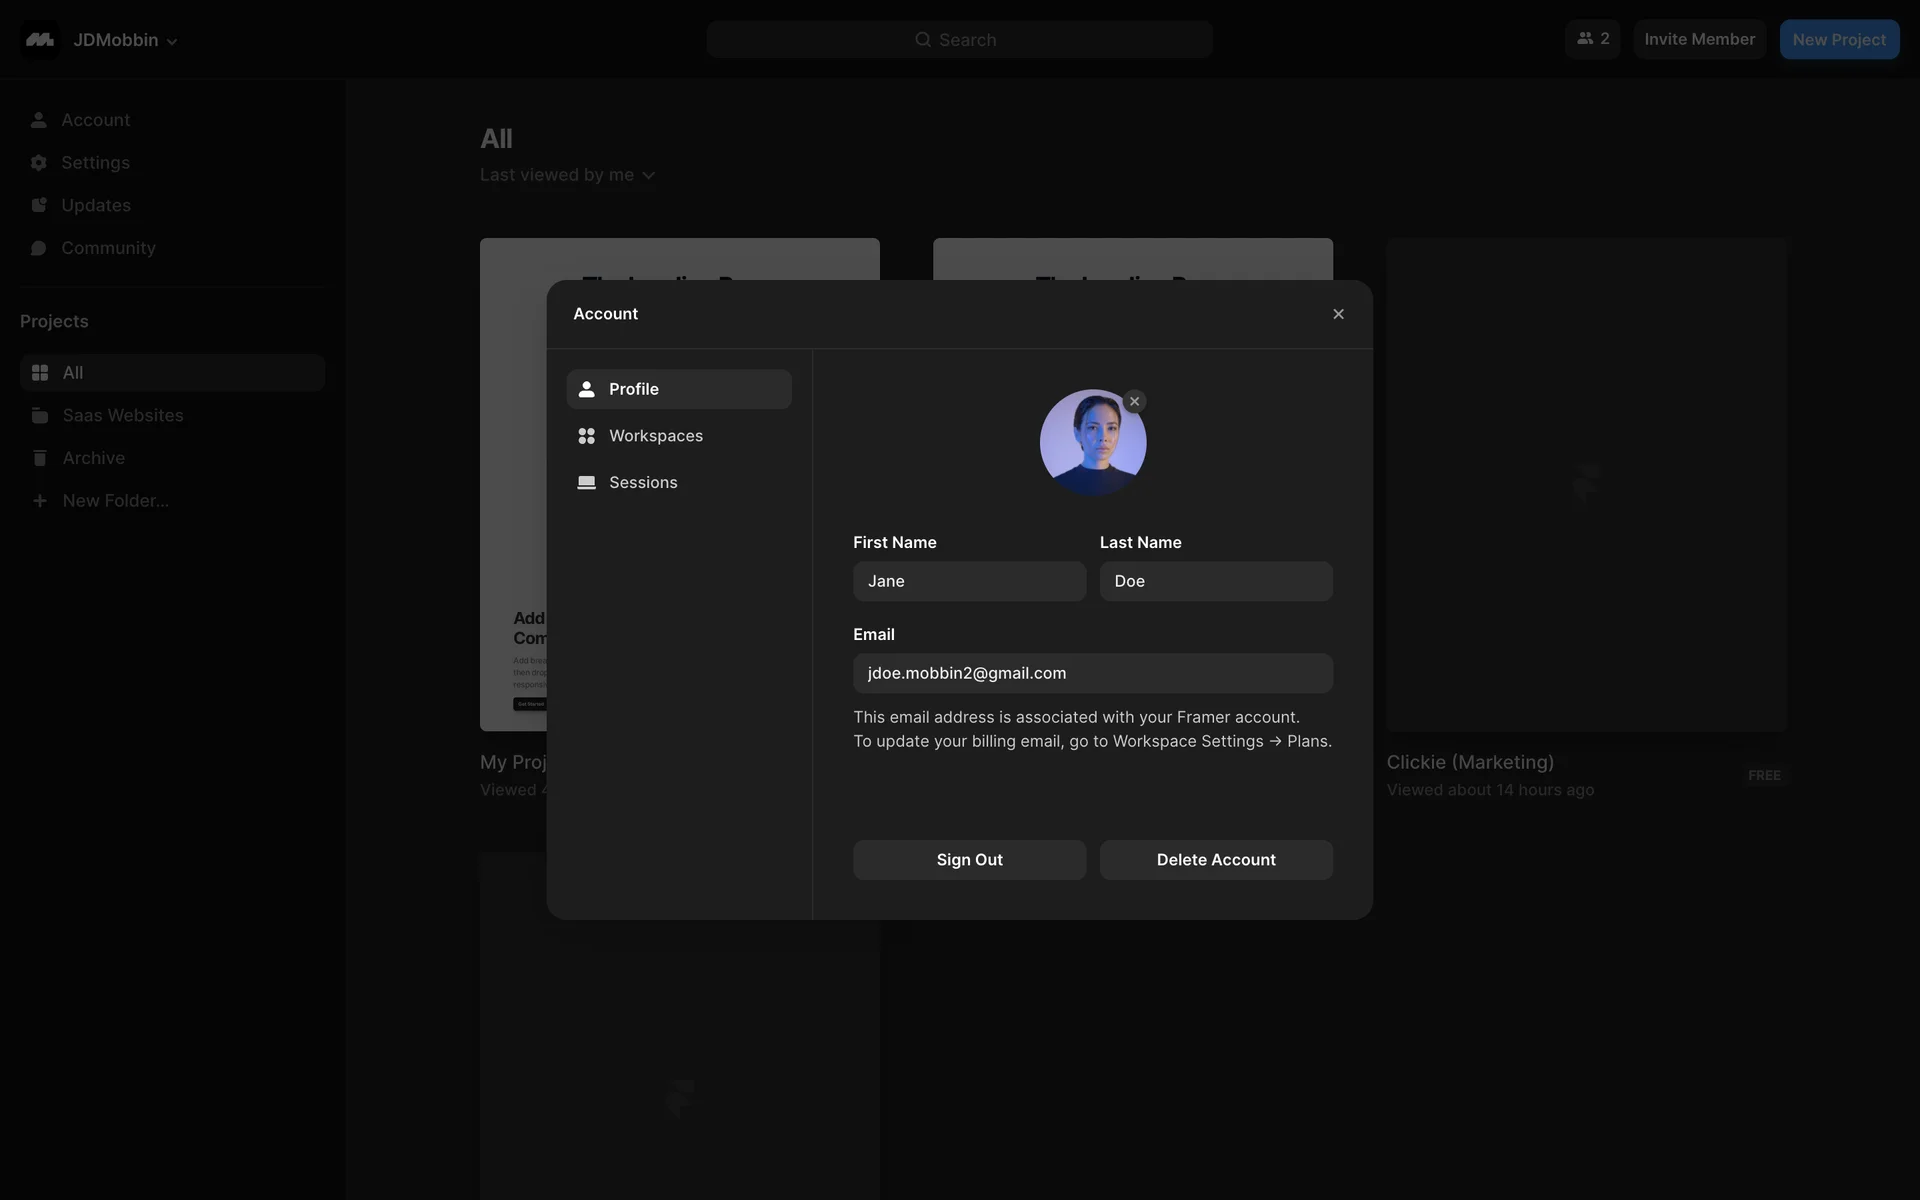Click the plus icon for New Folder

point(40,501)
